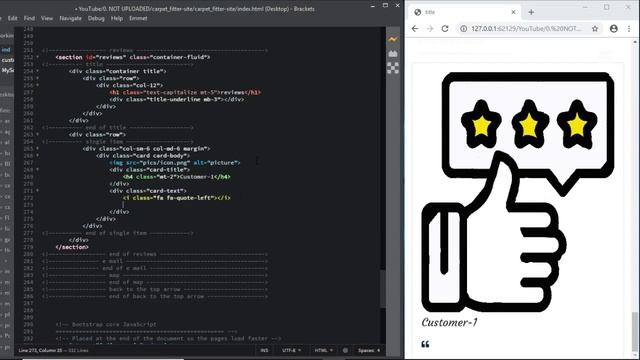Reload the page in Chrome
This screenshot has width=640, height=360.
coord(445,29)
